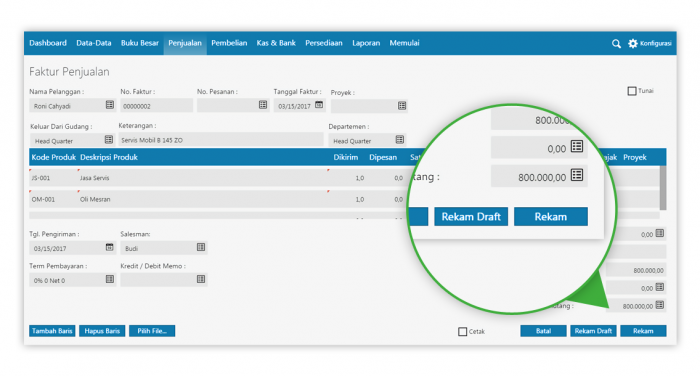Click the product table vertical scrollbar

(663, 188)
